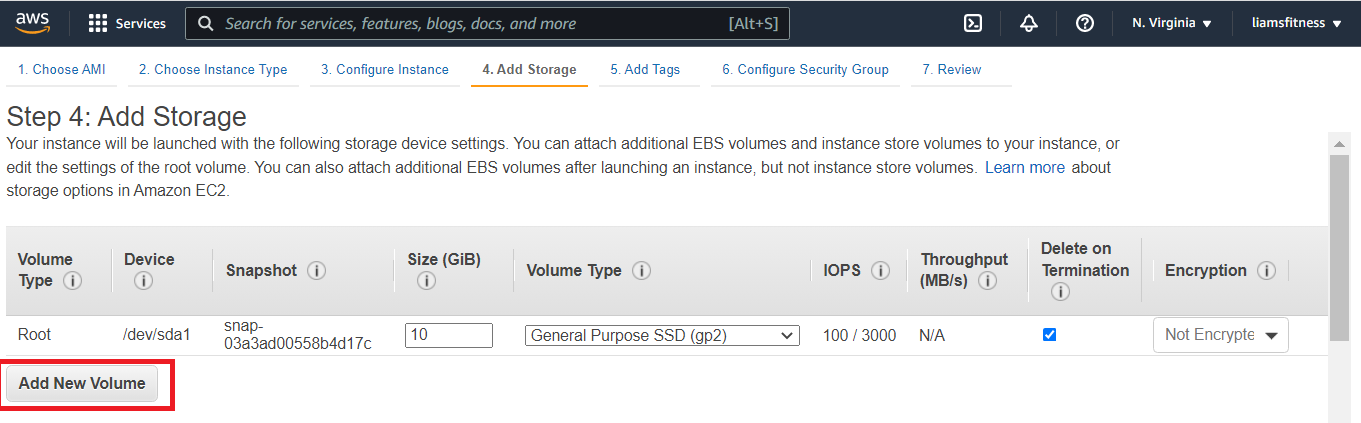Click info icon under Delete on Termination

click(x=1061, y=292)
